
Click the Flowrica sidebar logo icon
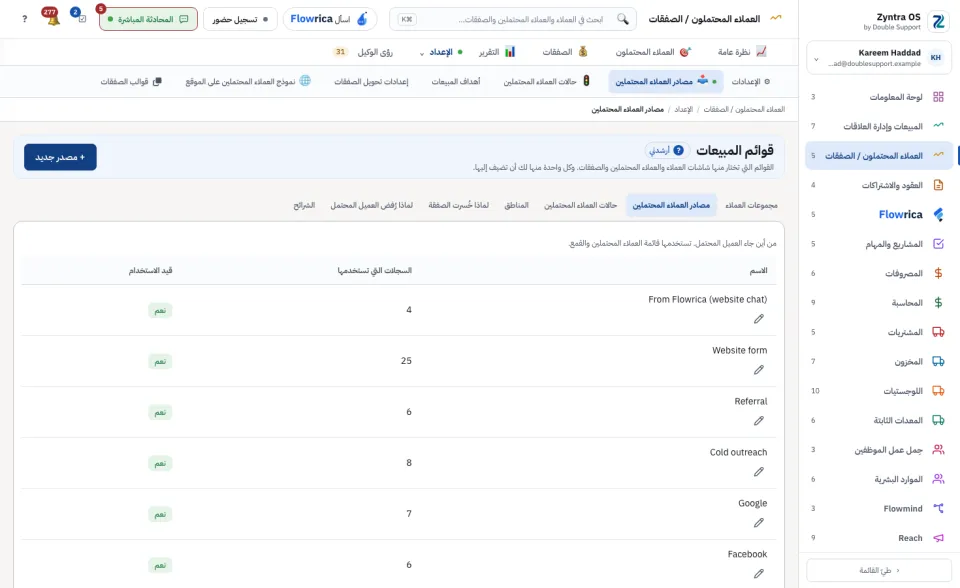point(938,214)
